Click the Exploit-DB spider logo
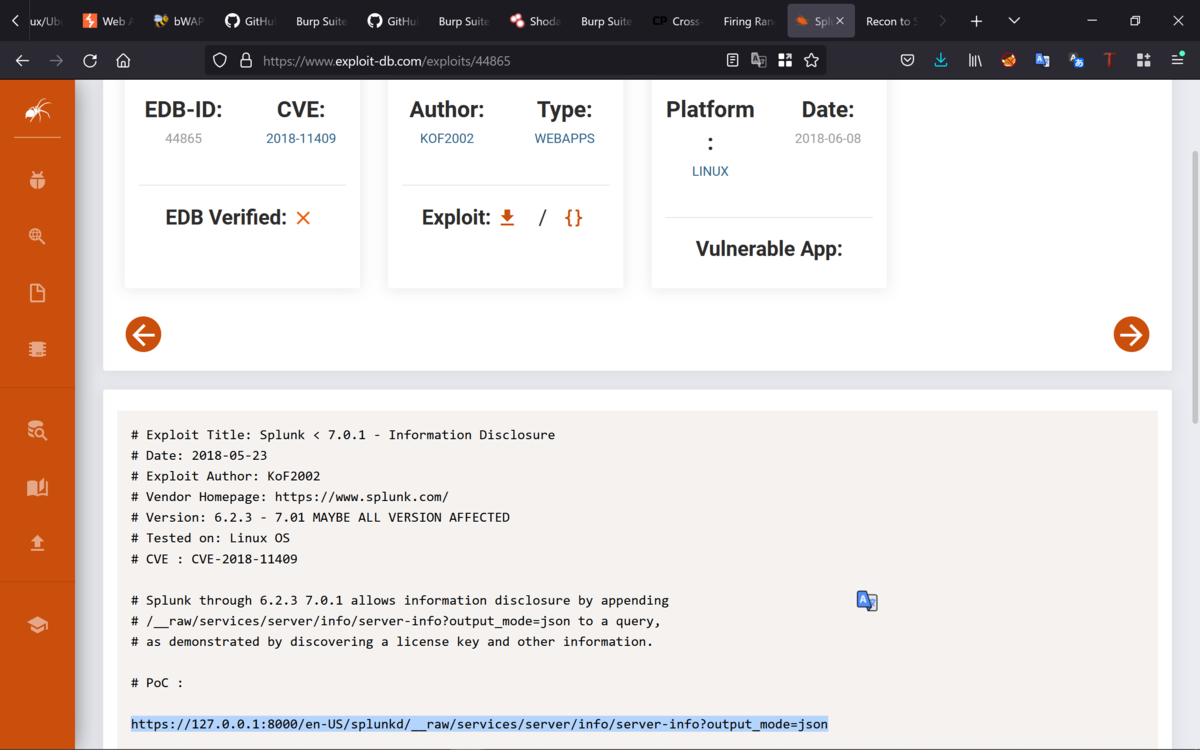 37,110
